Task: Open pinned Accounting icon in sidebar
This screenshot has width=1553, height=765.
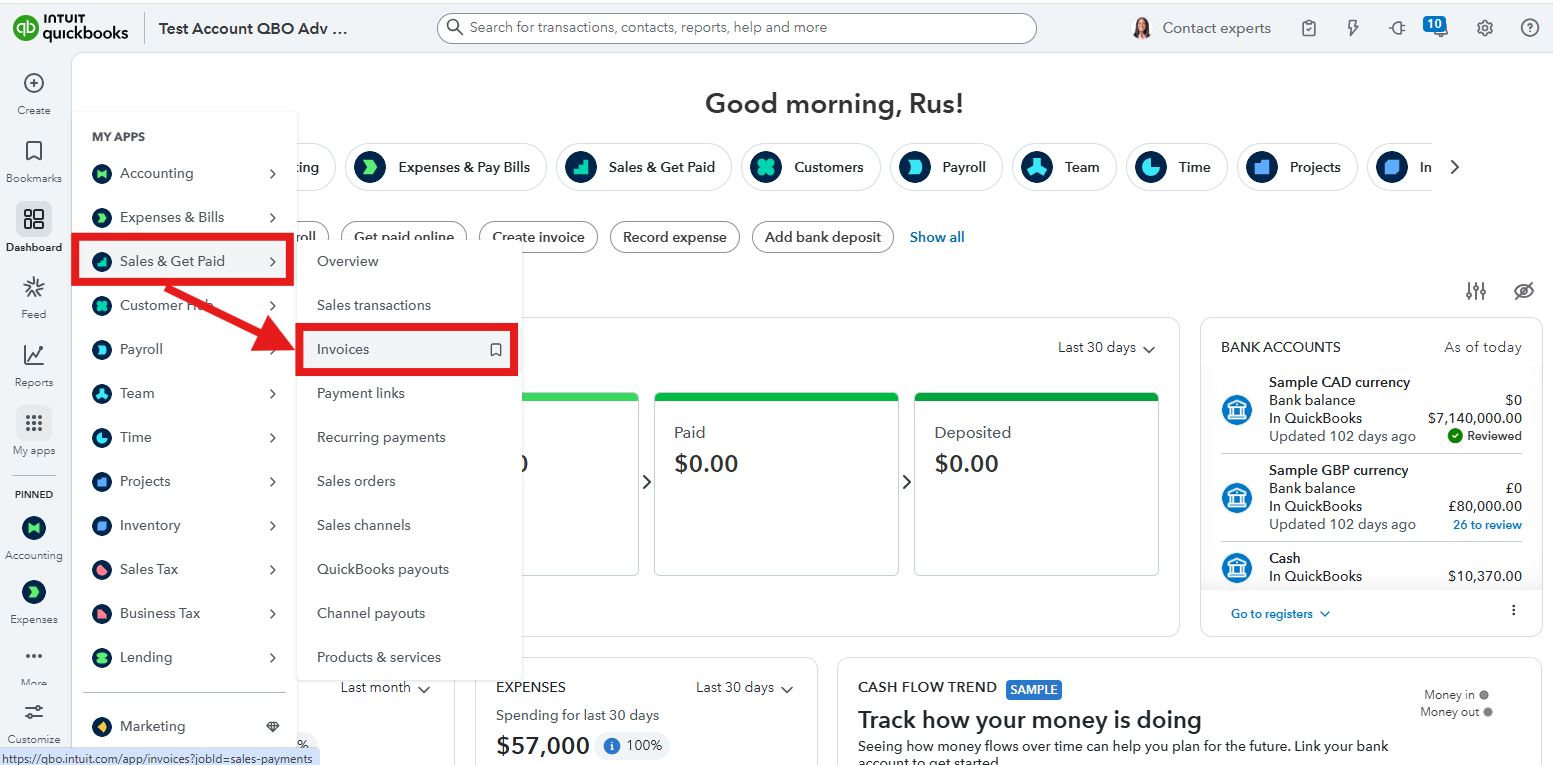Action: pyautogui.click(x=34, y=528)
